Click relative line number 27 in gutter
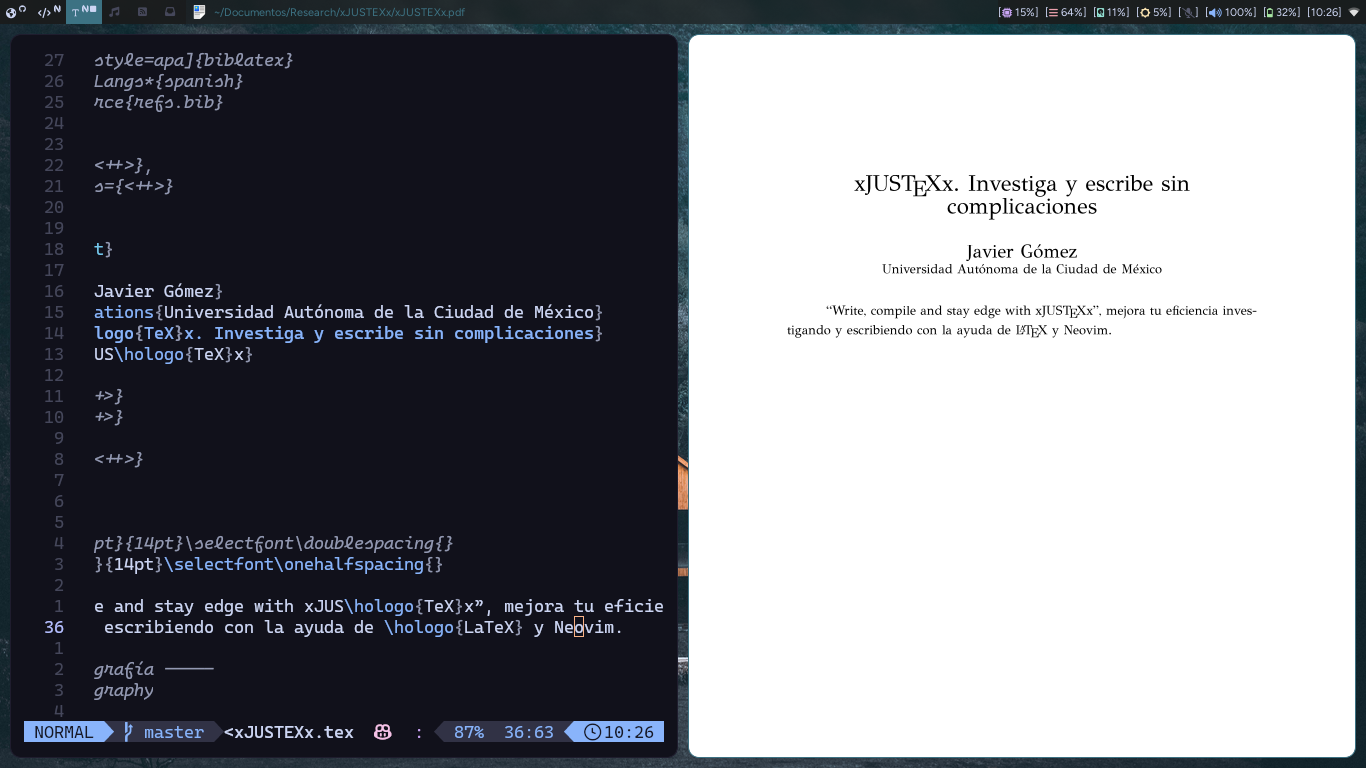 [54, 60]
